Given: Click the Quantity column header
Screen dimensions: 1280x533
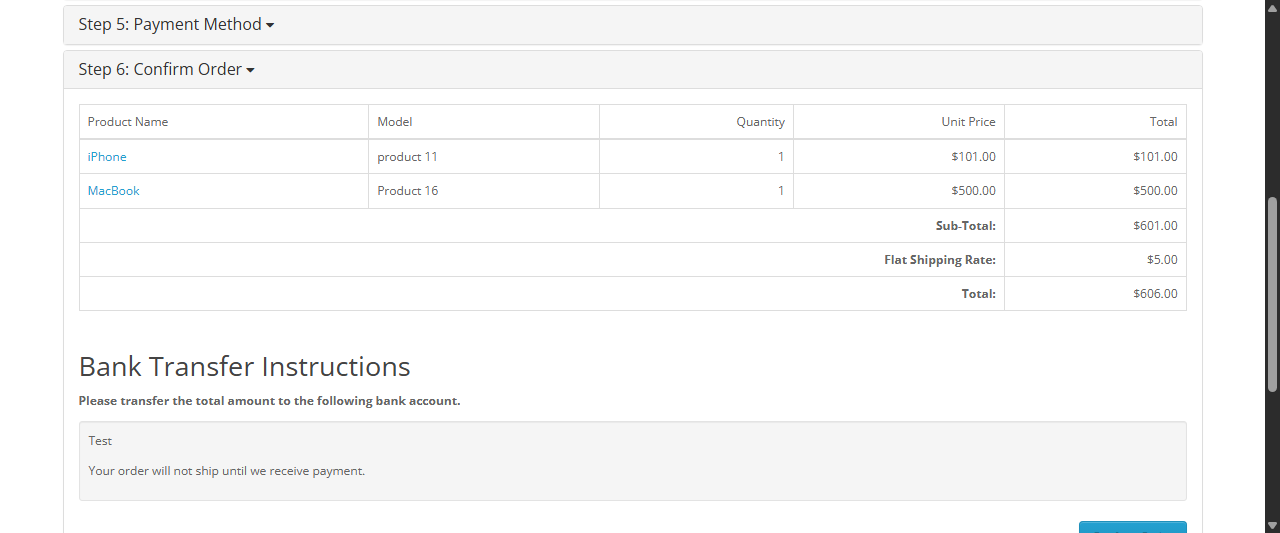Looking at the screenshot, I should pos(760,122).
